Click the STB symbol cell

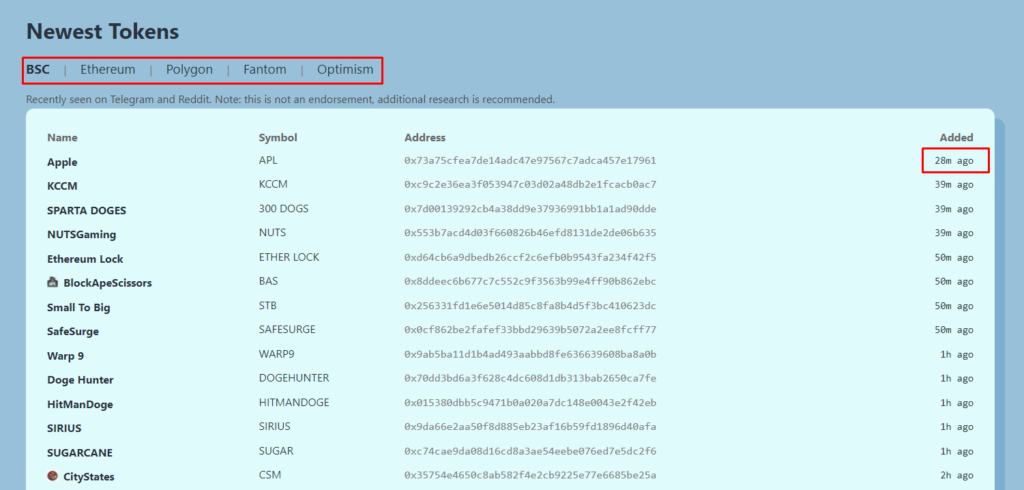coord(268,305)
